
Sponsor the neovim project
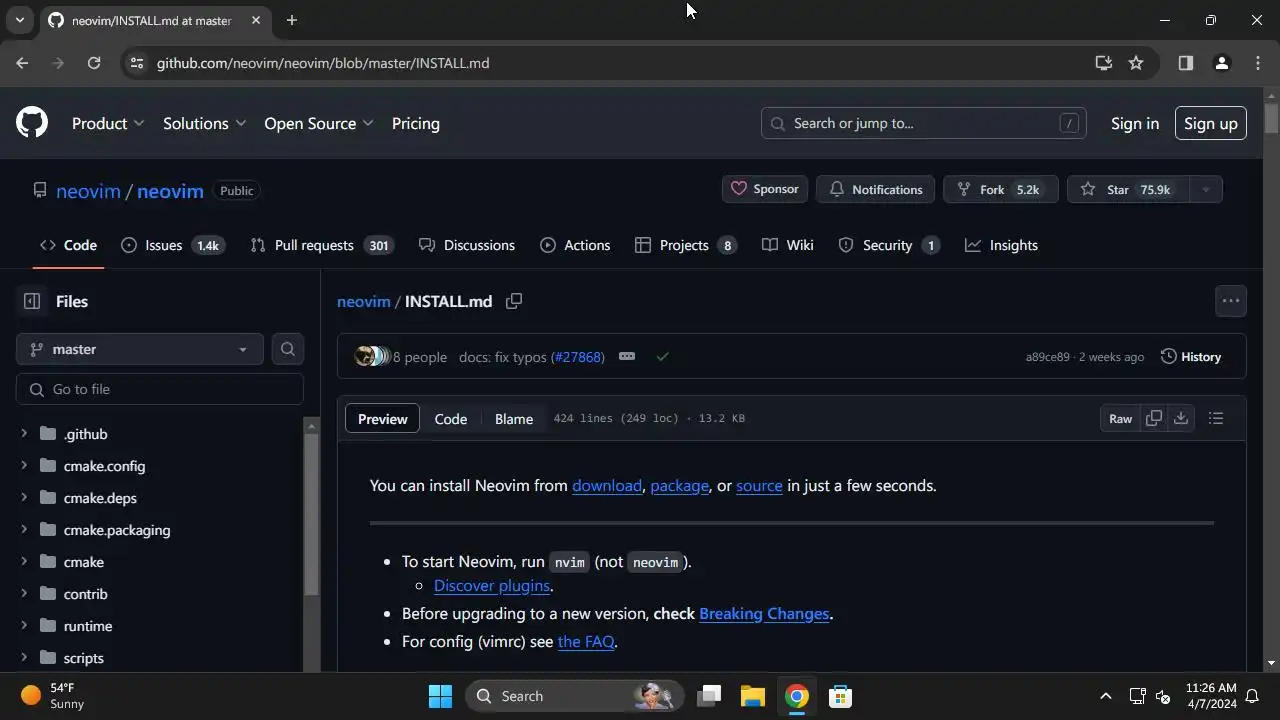765,189
